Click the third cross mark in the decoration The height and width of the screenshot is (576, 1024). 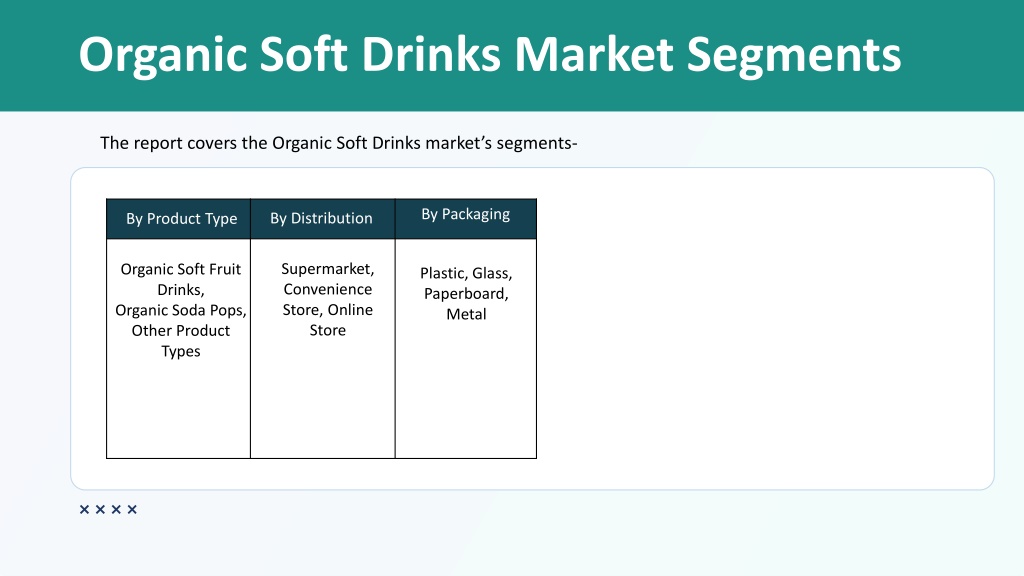[x=116, y=509]
